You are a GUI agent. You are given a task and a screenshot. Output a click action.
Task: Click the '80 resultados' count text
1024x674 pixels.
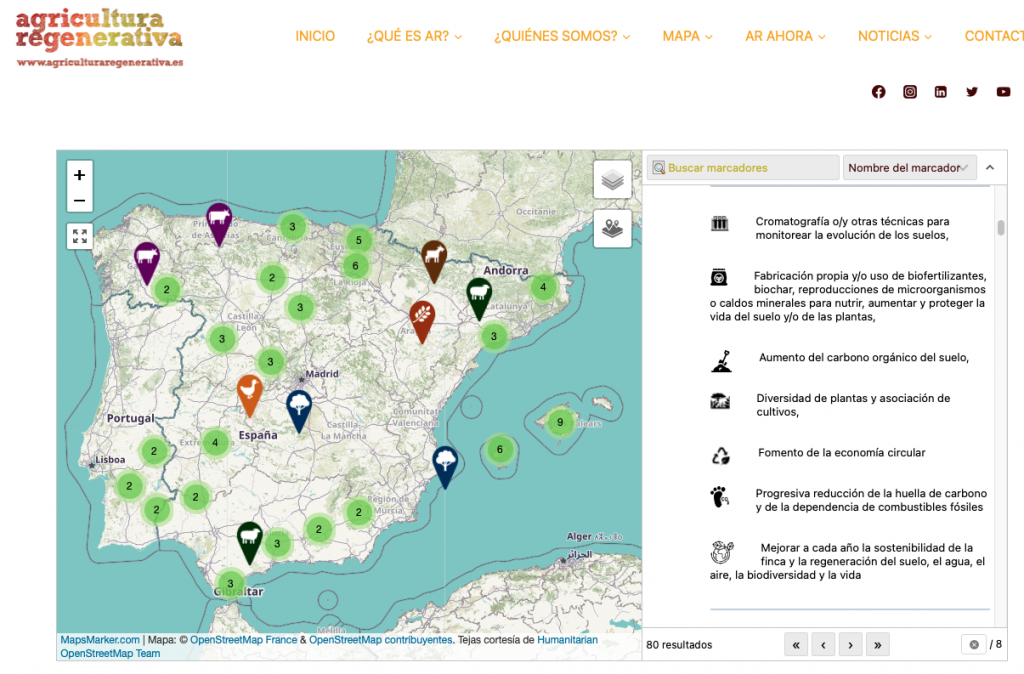[679, 645]
